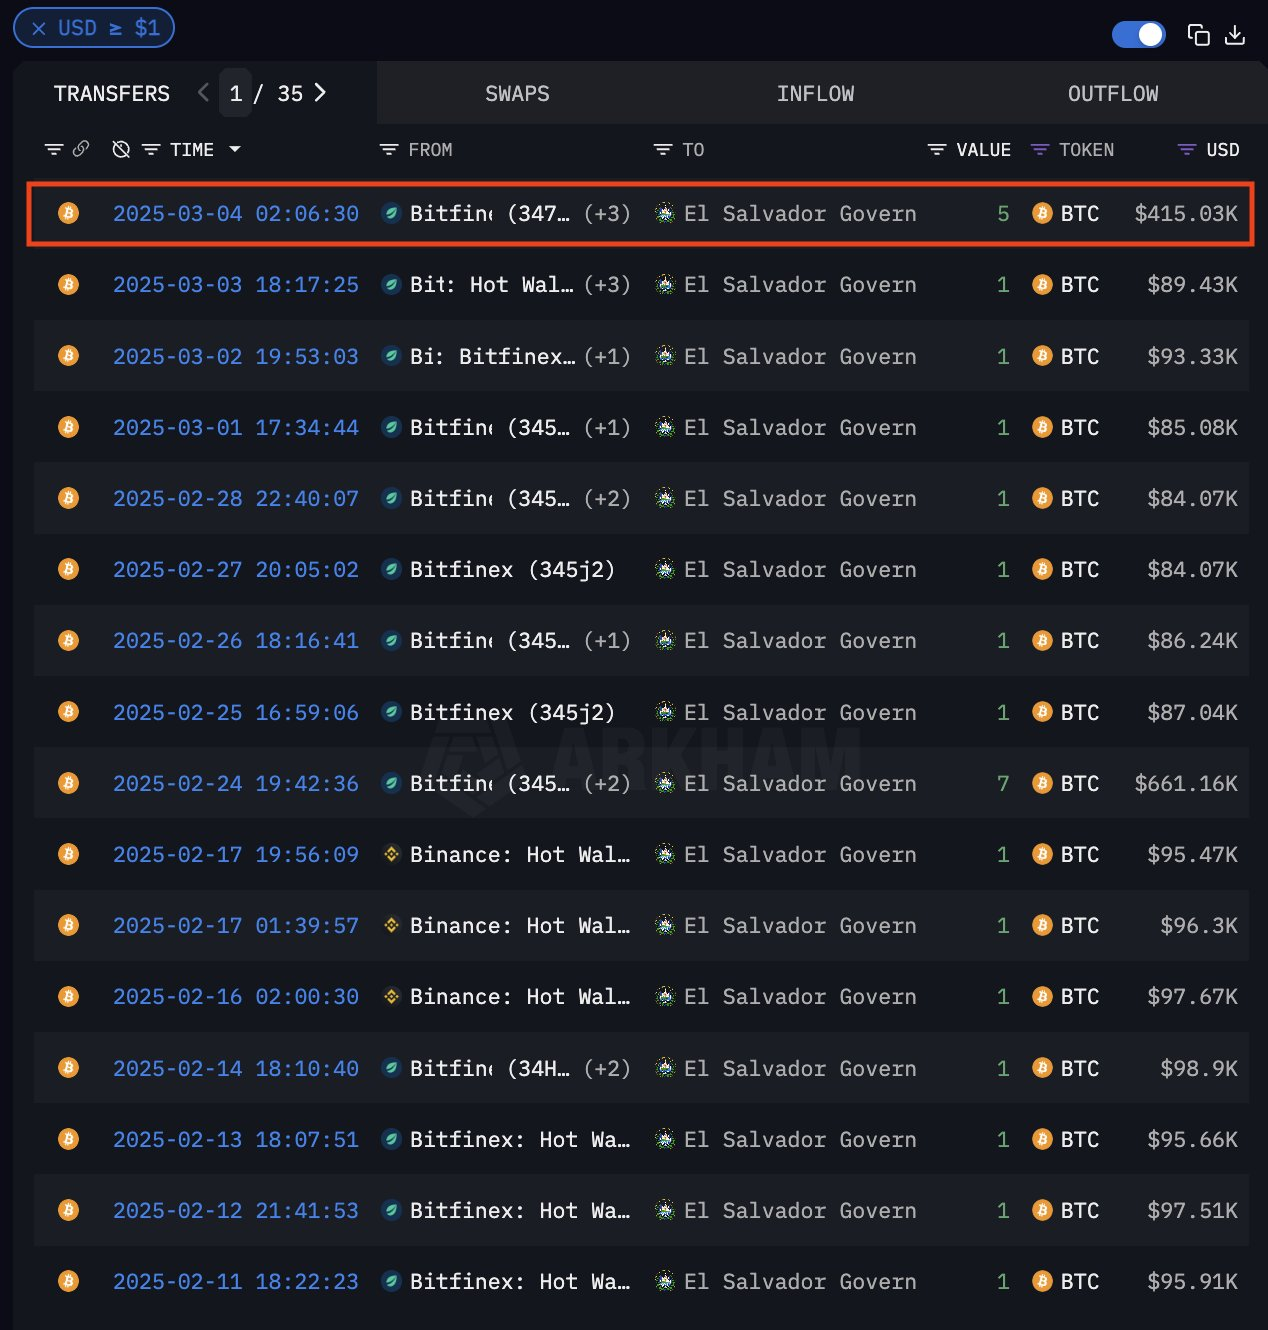Click the page number 1 input field
The image size is (1268, 1330).
236,94
